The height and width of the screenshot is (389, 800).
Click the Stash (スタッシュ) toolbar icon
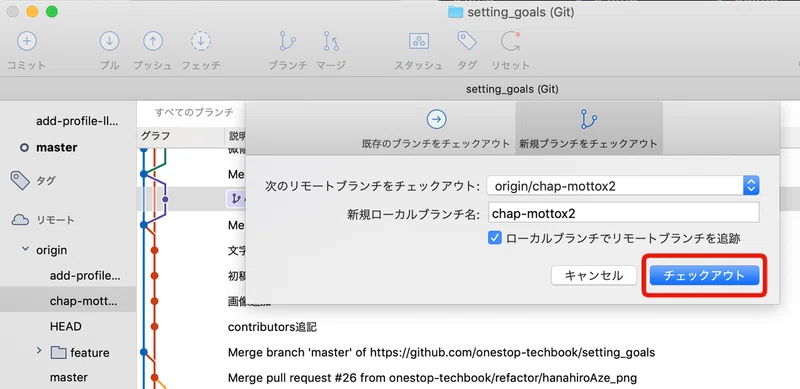pos(418,41)
